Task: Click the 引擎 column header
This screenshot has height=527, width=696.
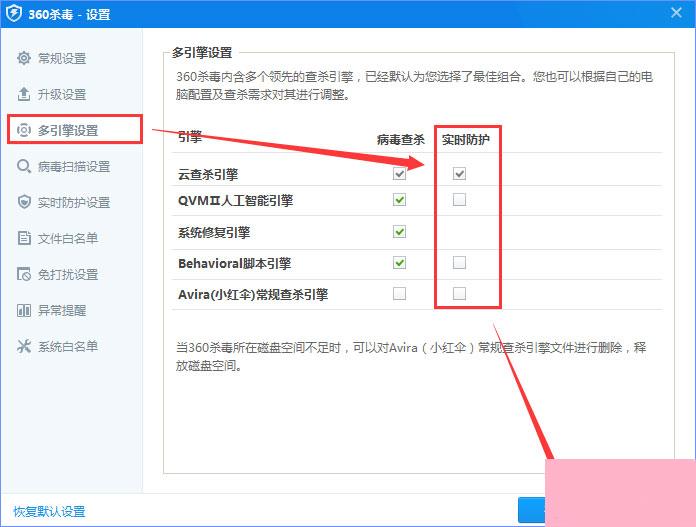Action: click(190, 136)
